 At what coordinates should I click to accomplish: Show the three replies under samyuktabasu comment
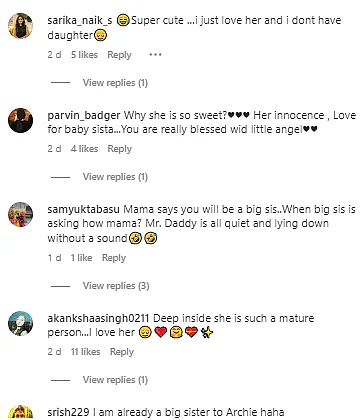[116, 286]
